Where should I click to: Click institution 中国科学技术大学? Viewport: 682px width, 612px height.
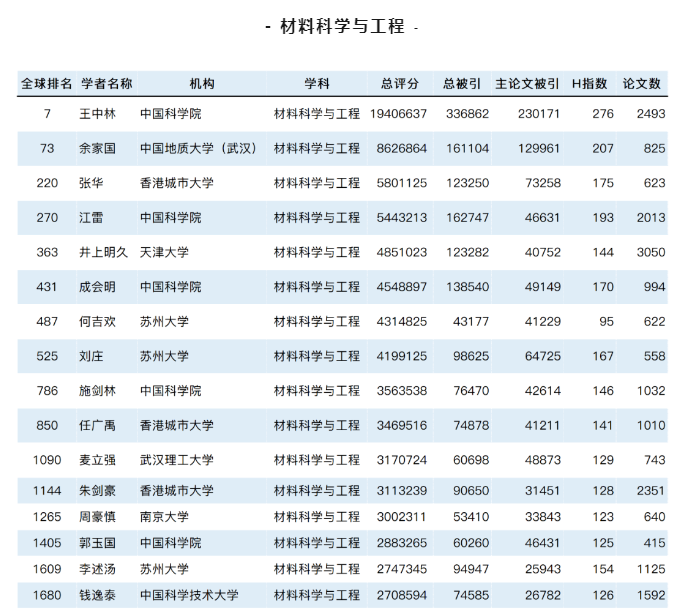[x=189, y=595]
